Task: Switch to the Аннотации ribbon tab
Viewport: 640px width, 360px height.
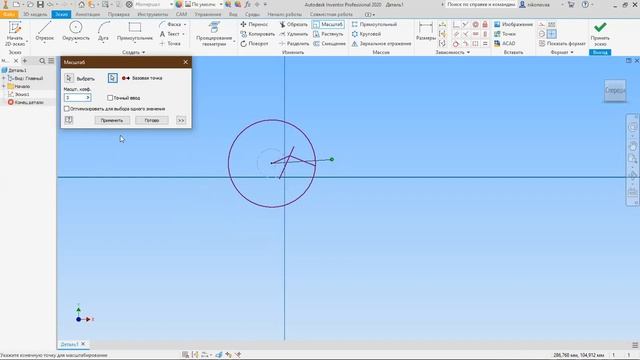Action: 88,14
